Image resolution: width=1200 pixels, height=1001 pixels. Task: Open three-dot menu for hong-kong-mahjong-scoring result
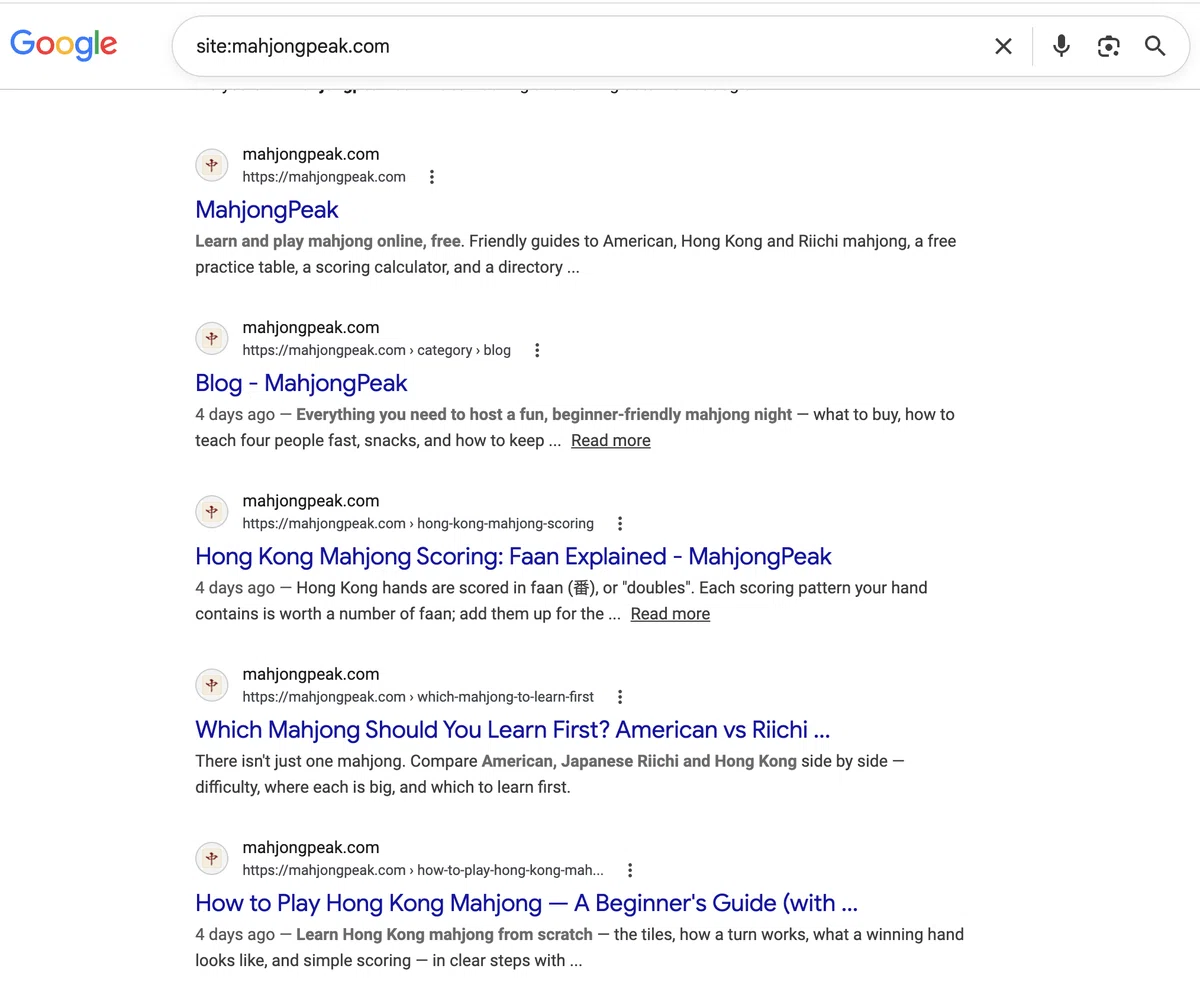(620, 523)
